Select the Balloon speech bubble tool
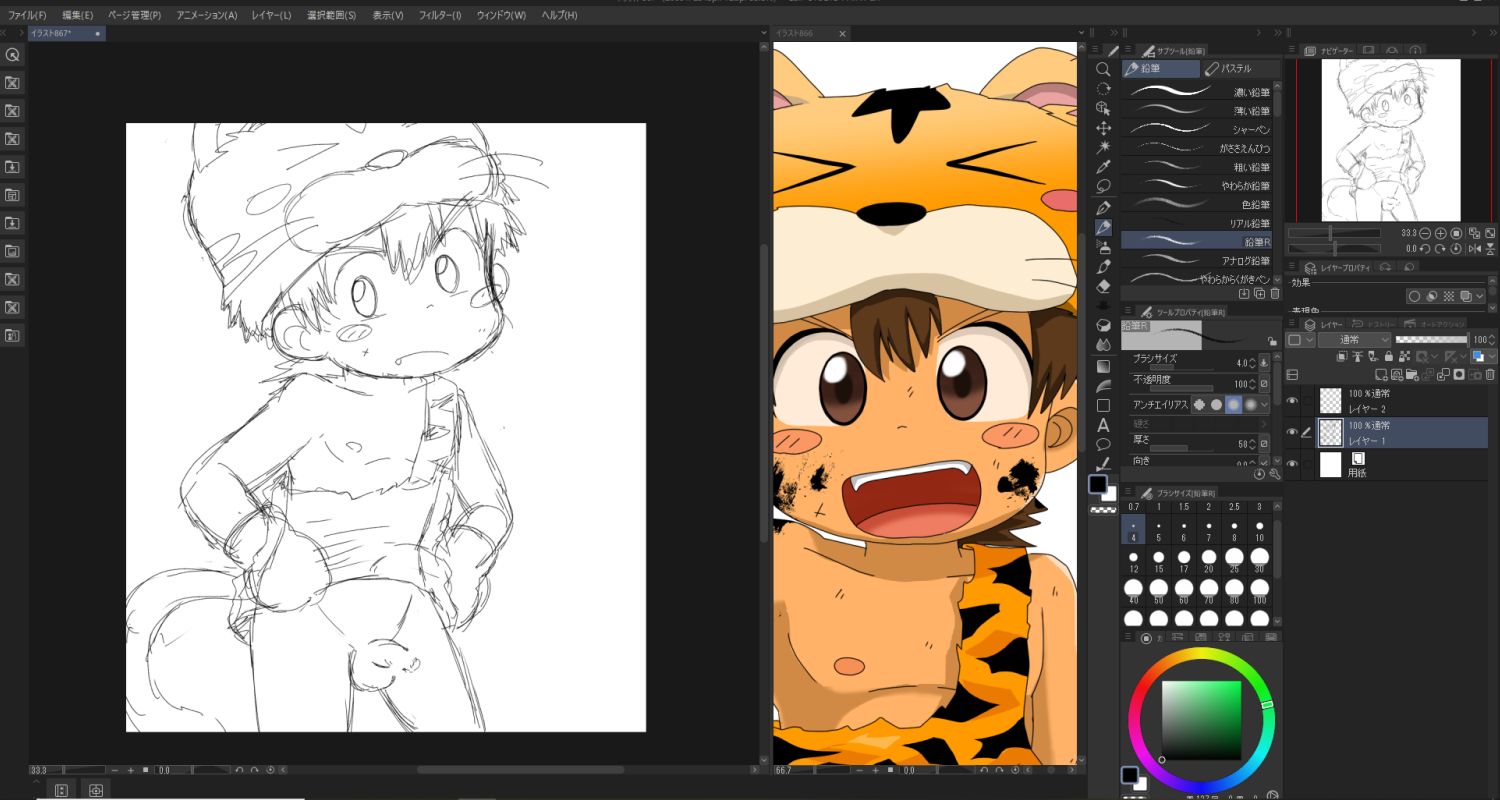This screenshot has width=1500, height=800. click(x=1103, y=444)
